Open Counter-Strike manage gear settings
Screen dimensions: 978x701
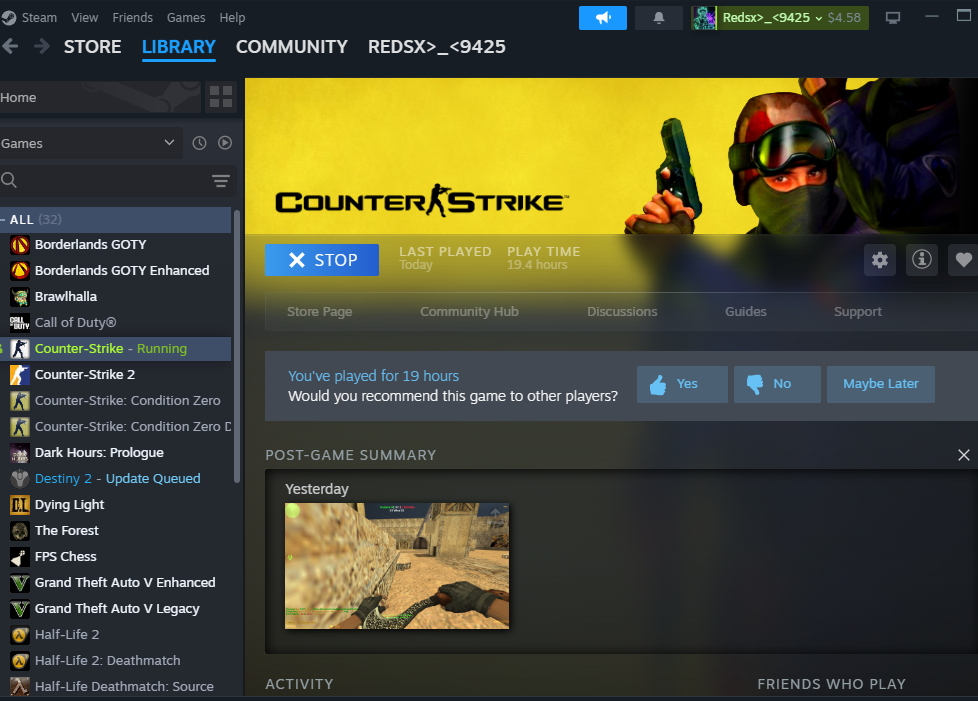(x=879, y=260)
